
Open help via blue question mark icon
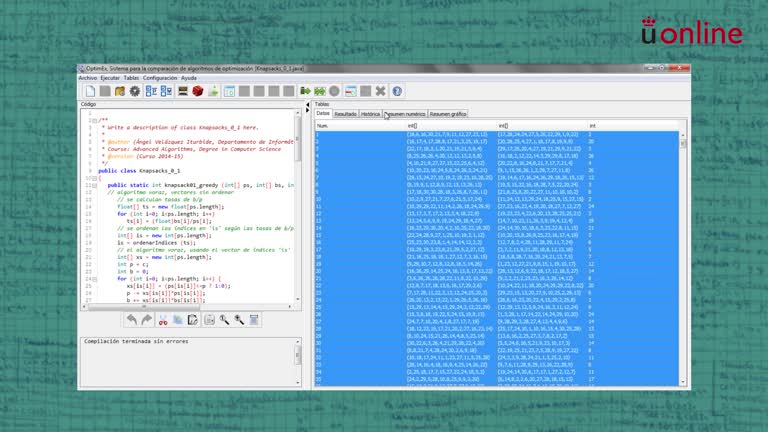(x=397, y=91)
